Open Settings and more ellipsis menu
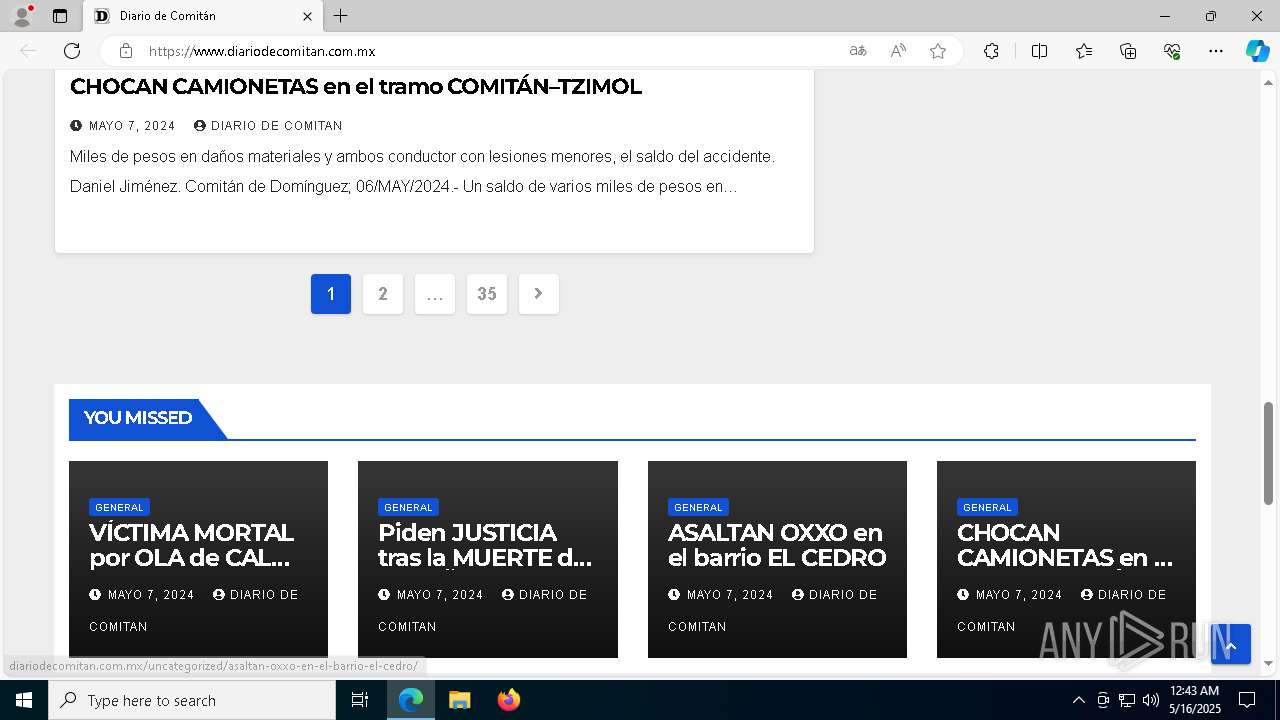The width and height of the screenshot is (1280, 720). 1216,51
